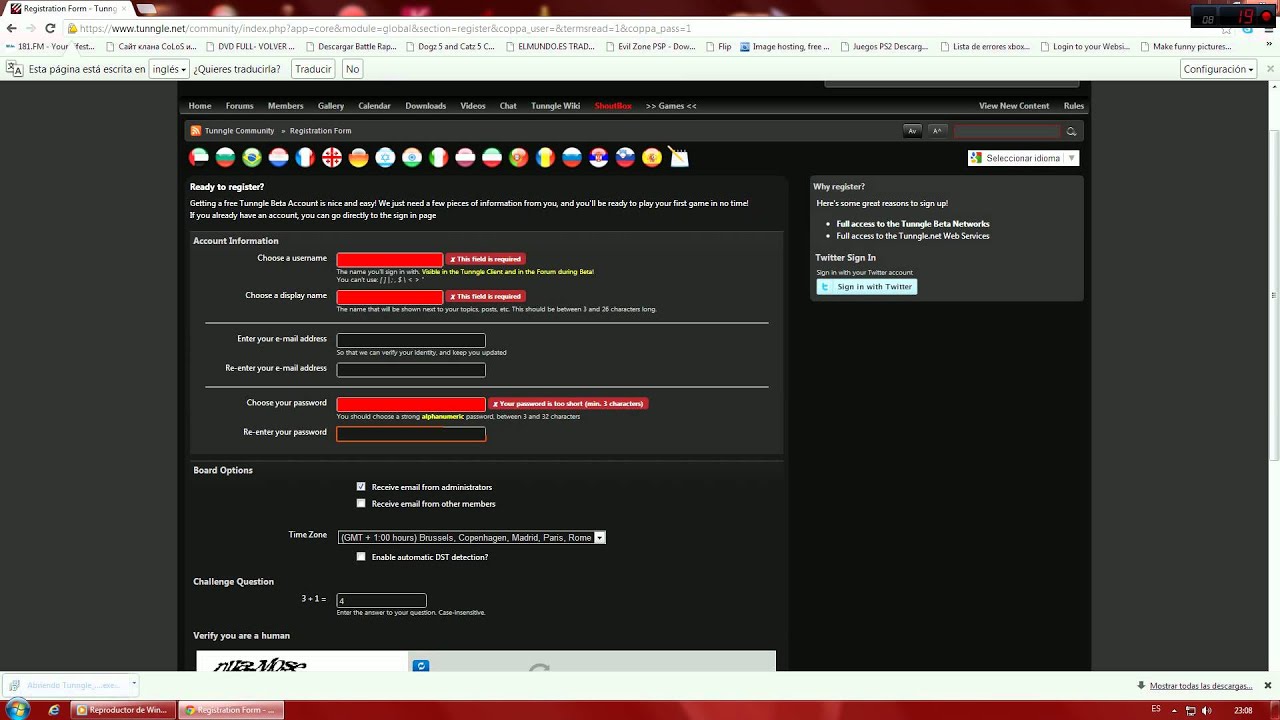Close the downloads bar

pyautogui.click(x=1267, y=685)
